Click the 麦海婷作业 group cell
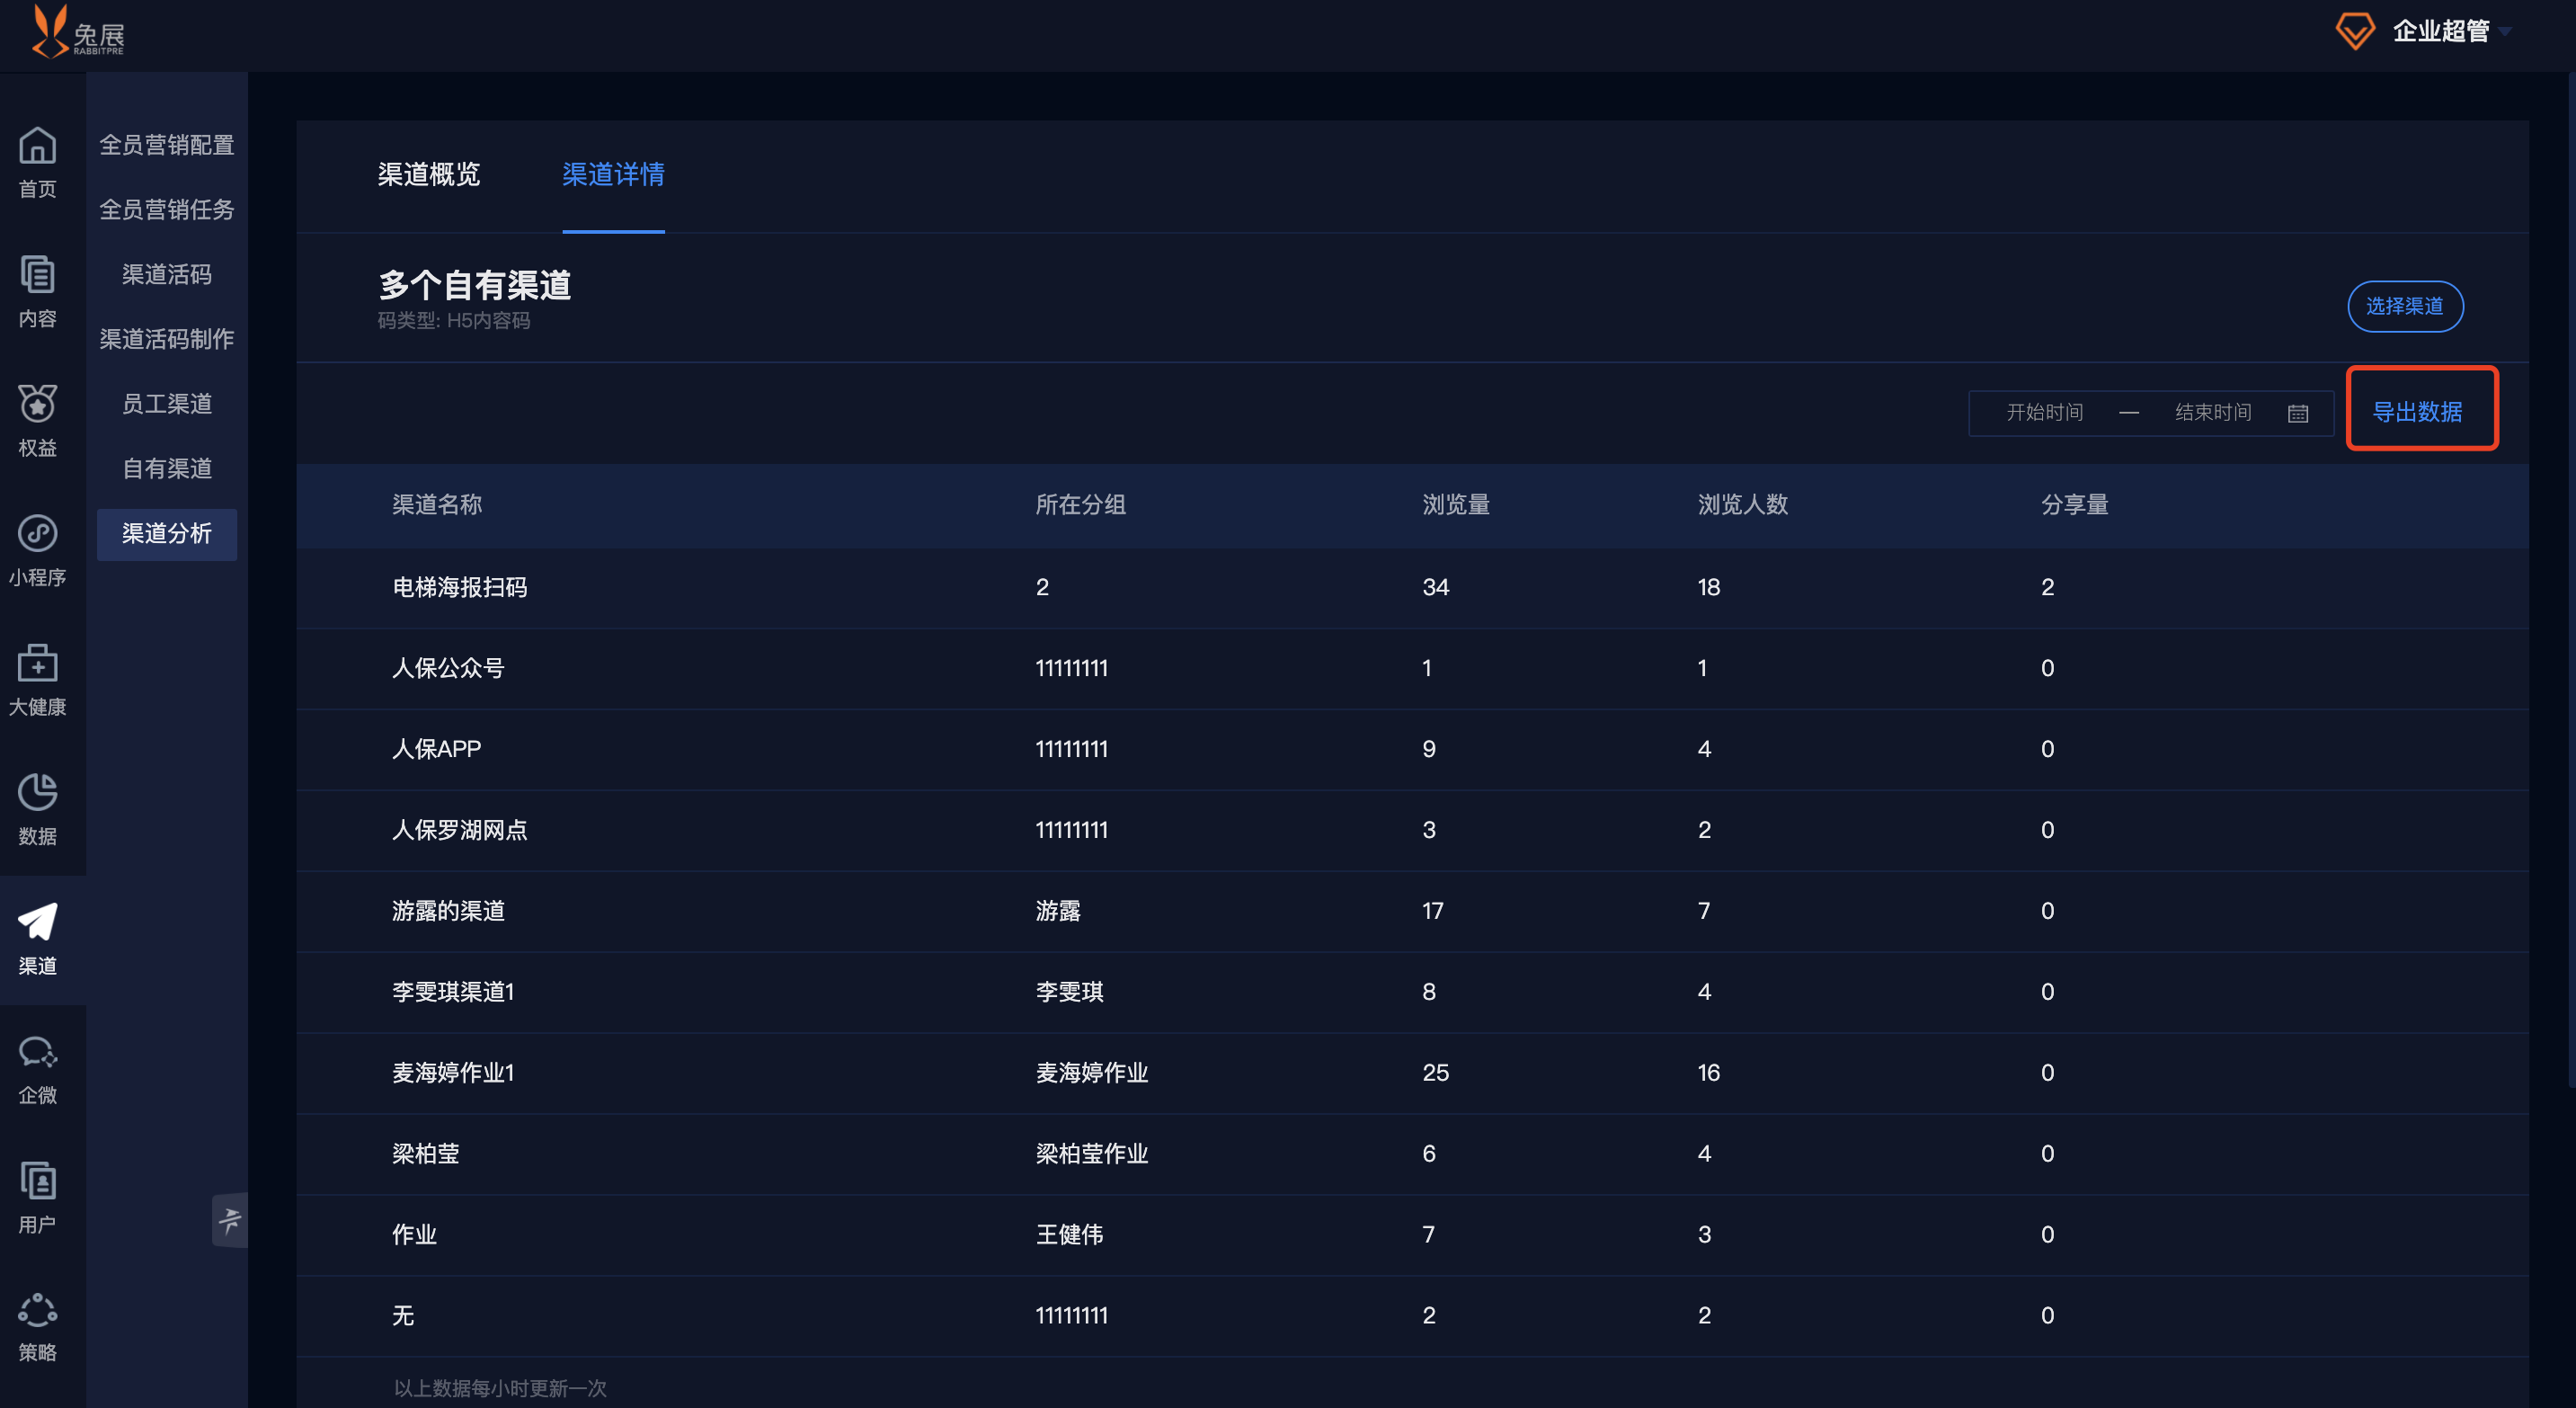Viewport: 2576px width, 1408px height. tap(1091, 1073)
